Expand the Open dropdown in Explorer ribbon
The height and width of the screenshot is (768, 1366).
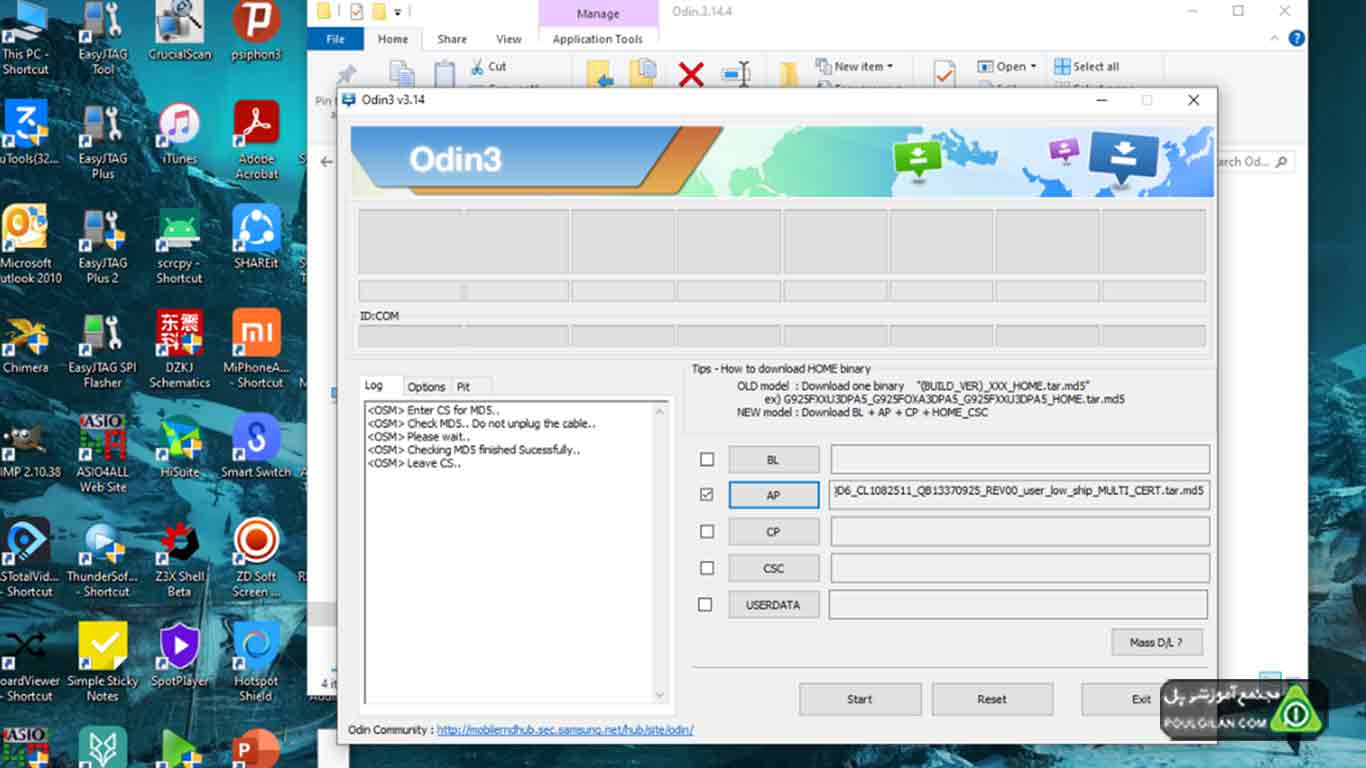click(x=1007, y=66)
